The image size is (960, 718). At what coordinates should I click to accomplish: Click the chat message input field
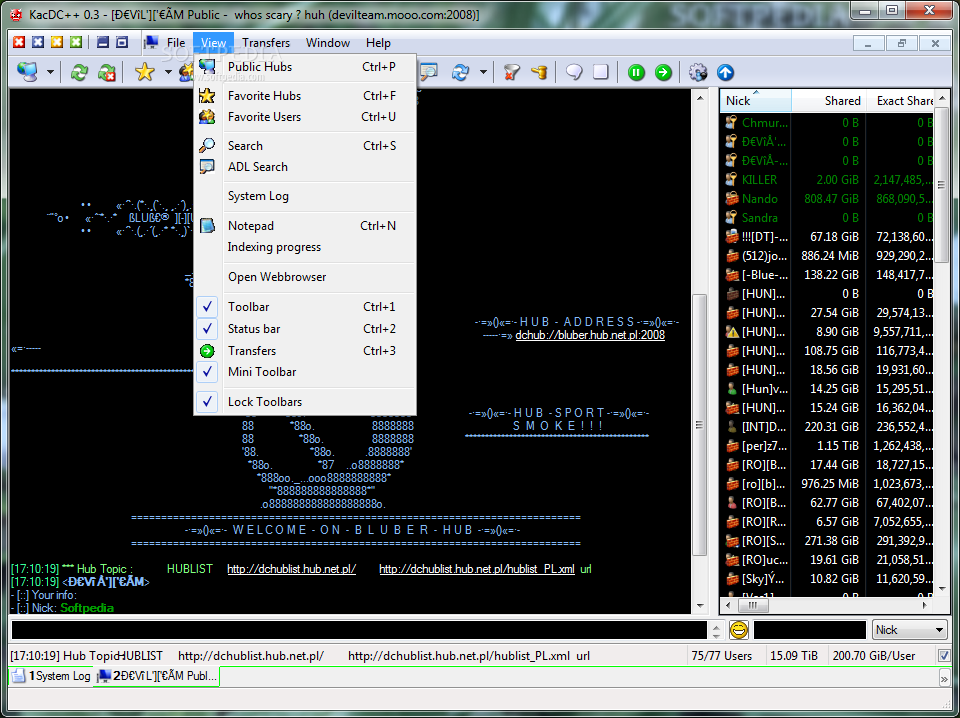pyautogui.click(x=359, y=630)
